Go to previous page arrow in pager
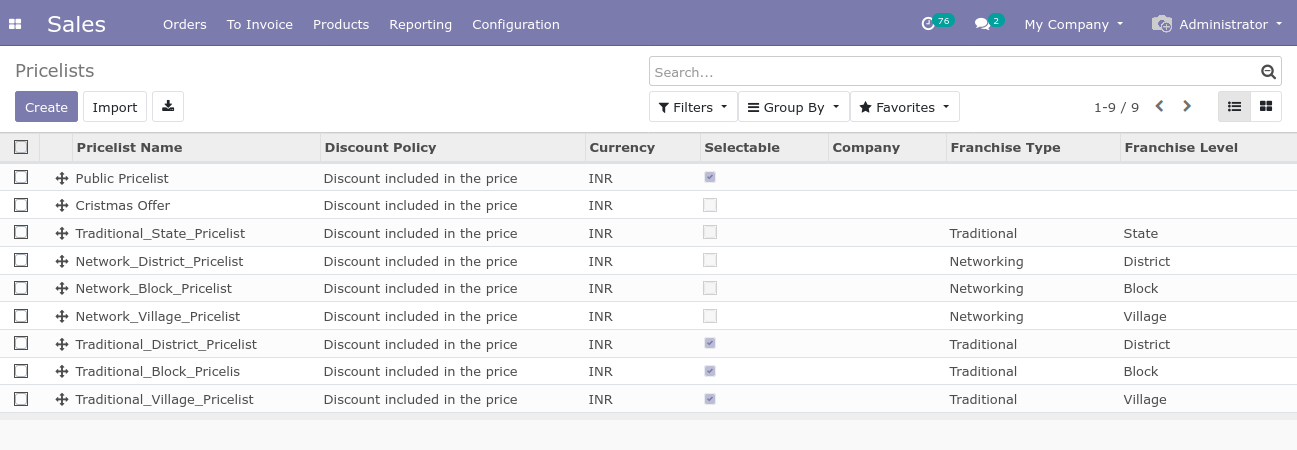Viewport: 1297px width, 450px height. (x=1160, y=106)
